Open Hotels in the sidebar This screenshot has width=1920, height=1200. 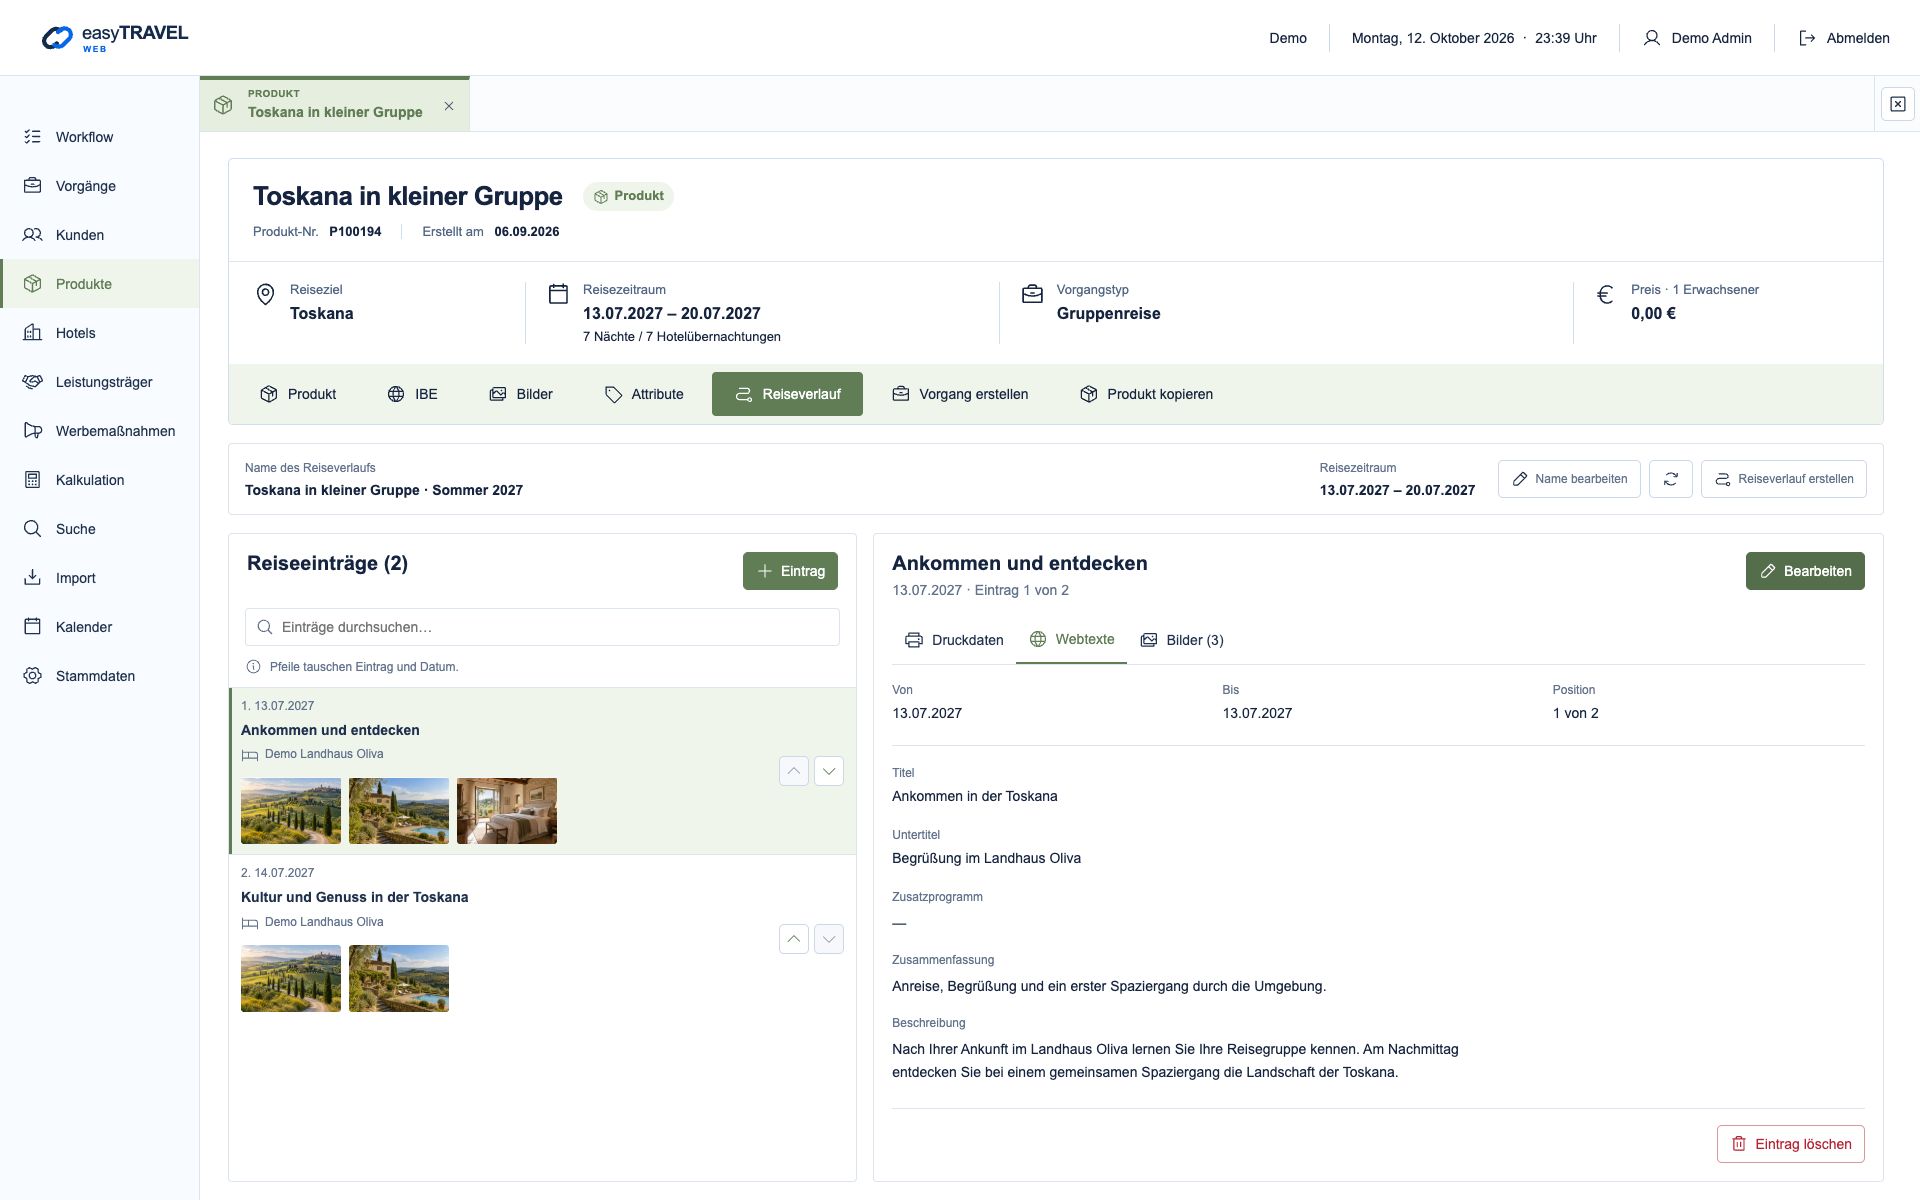[x=99, y=333]
